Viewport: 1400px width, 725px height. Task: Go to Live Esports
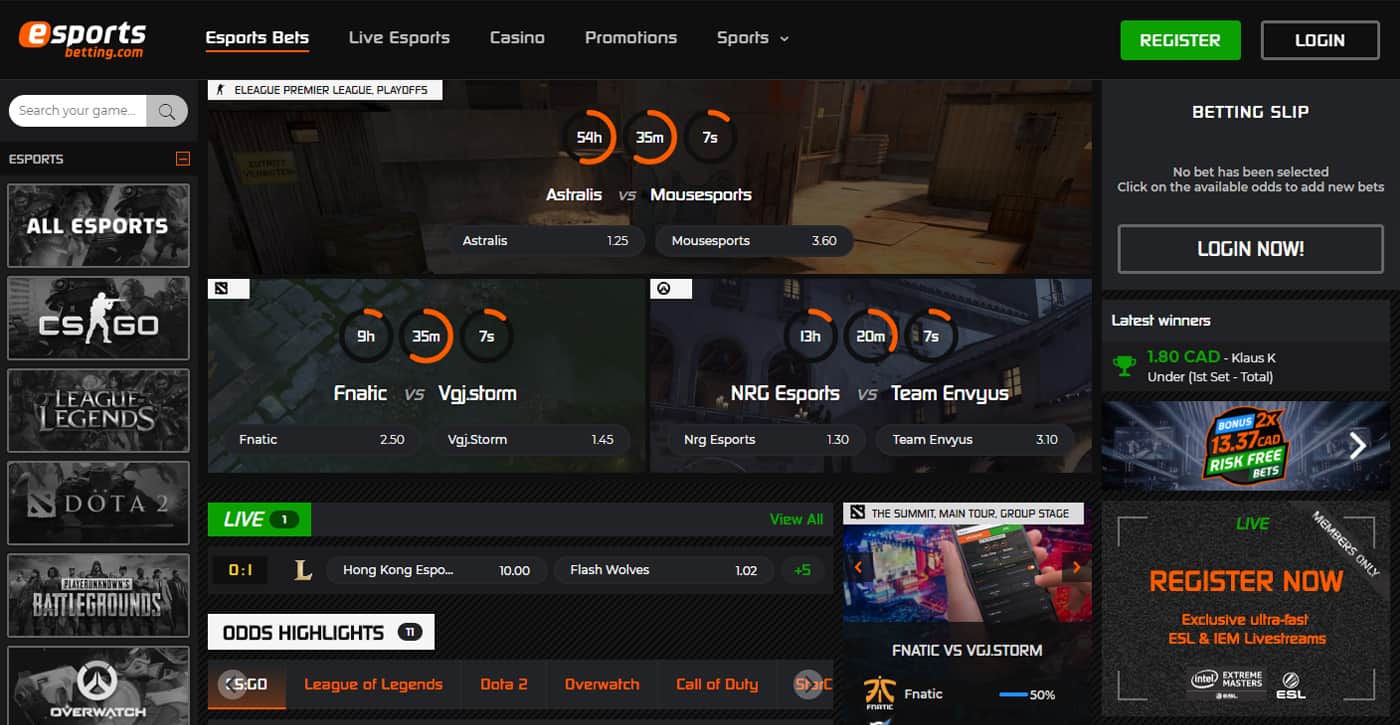(399, 38)
